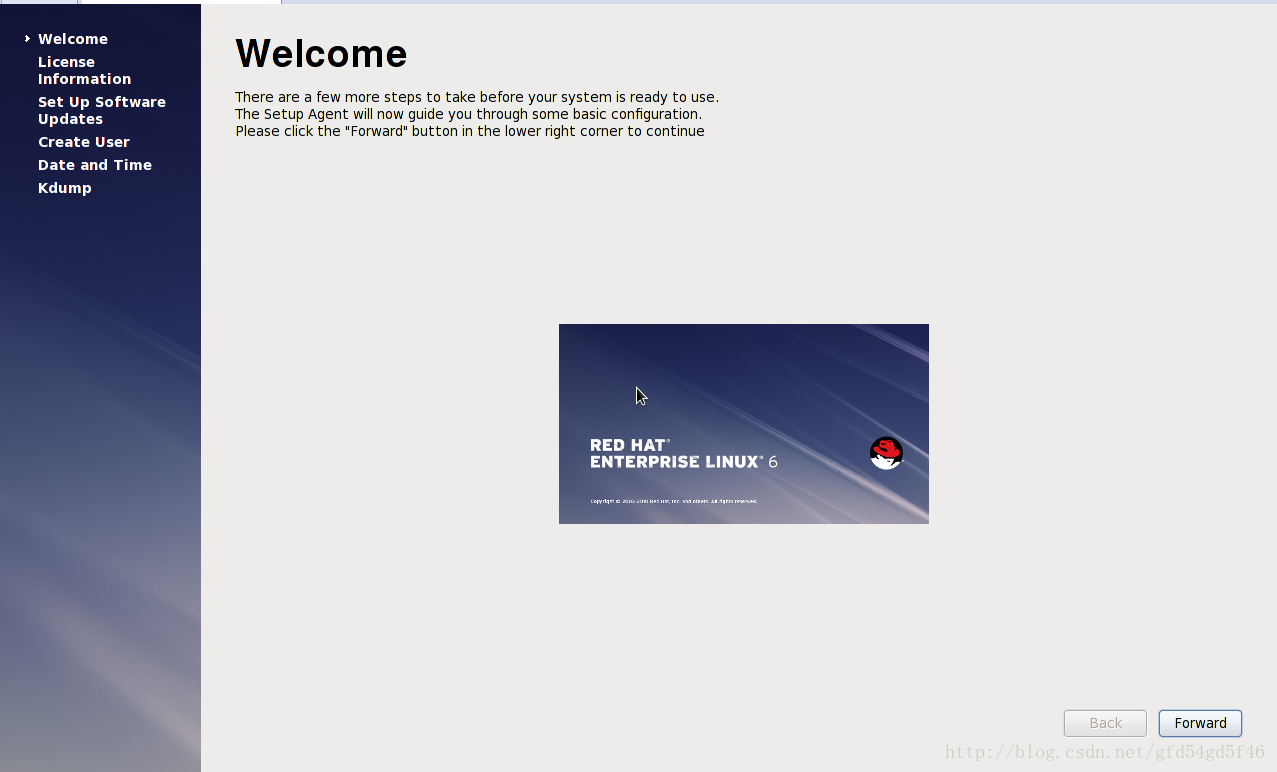This screenshot has height=772, width=1277.
Task: Click the line starting "There are a few more steps"
Action: point(477,97)
